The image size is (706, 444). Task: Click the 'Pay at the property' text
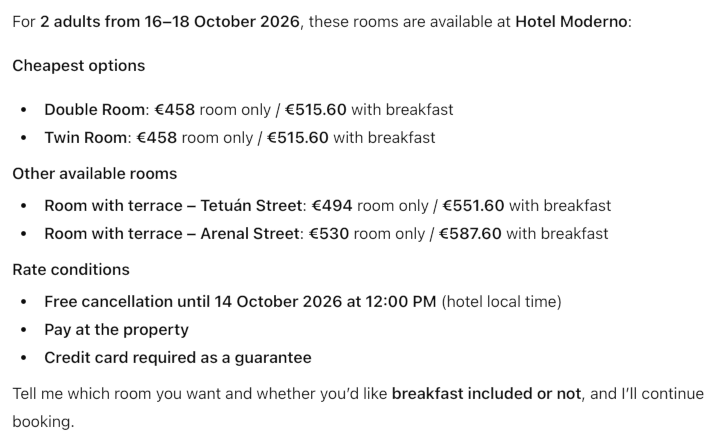(116, 329)
